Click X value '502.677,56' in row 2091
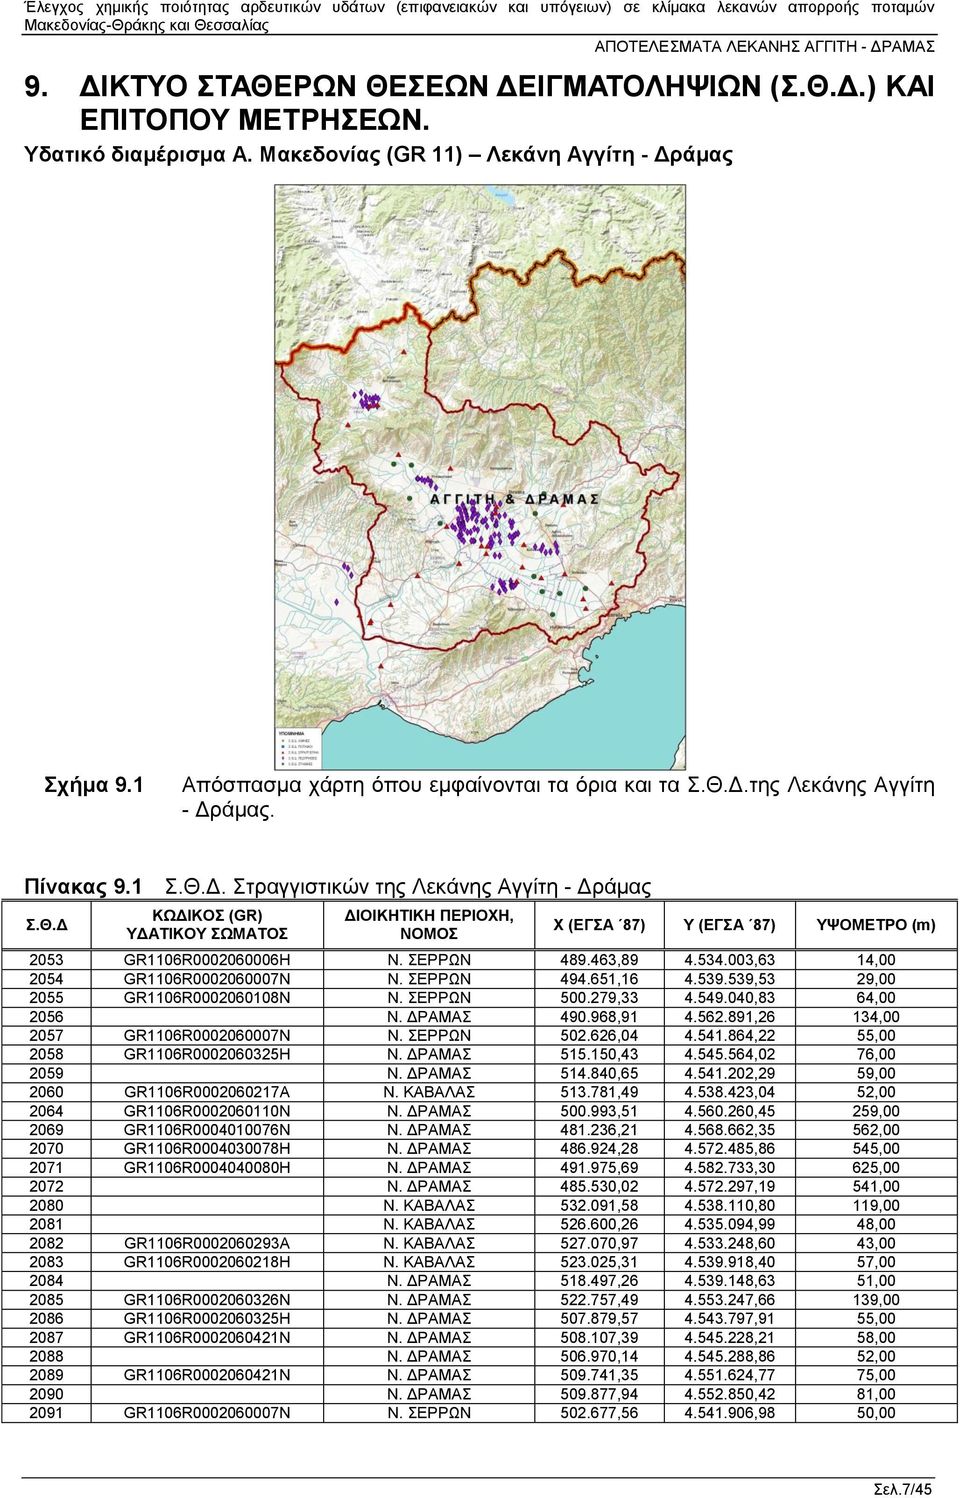The image size is (960, 1498). [x=599, y=1413]
